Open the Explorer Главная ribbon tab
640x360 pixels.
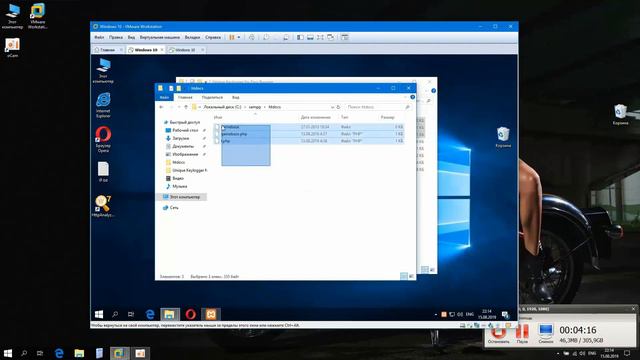tap(185, 98)
